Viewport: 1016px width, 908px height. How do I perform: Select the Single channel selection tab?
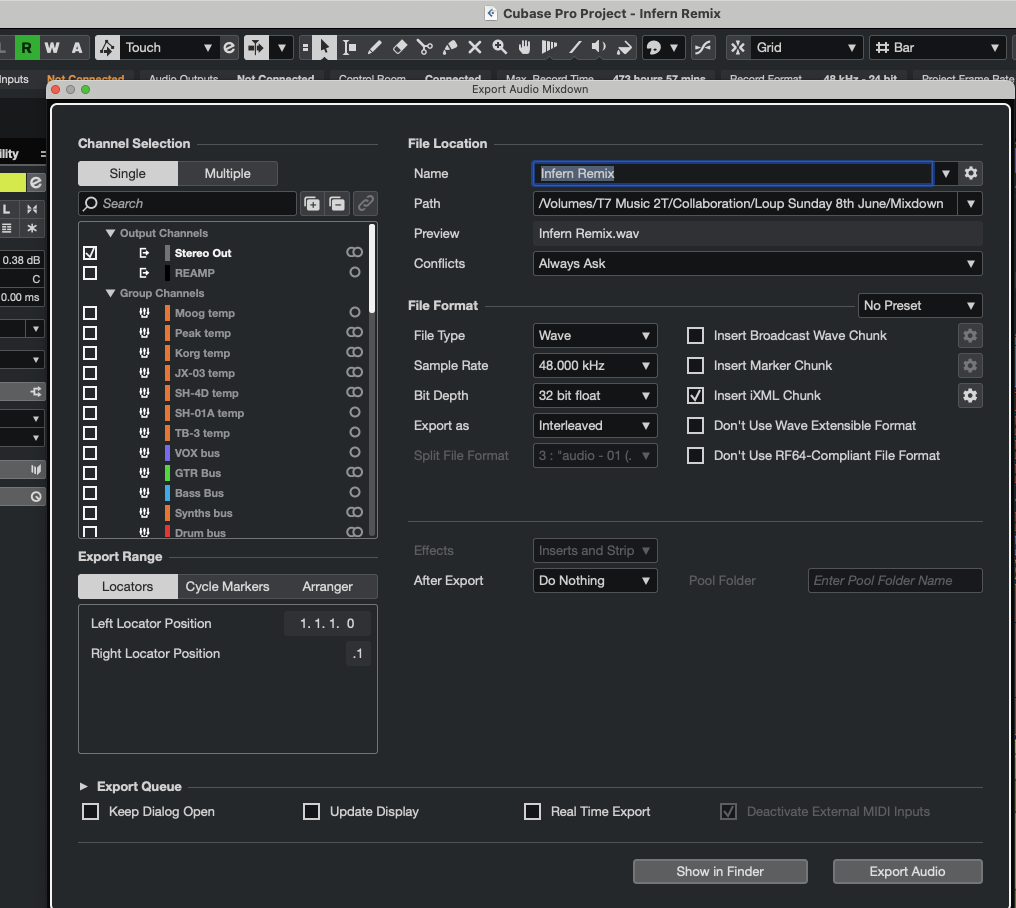(128, 173)
